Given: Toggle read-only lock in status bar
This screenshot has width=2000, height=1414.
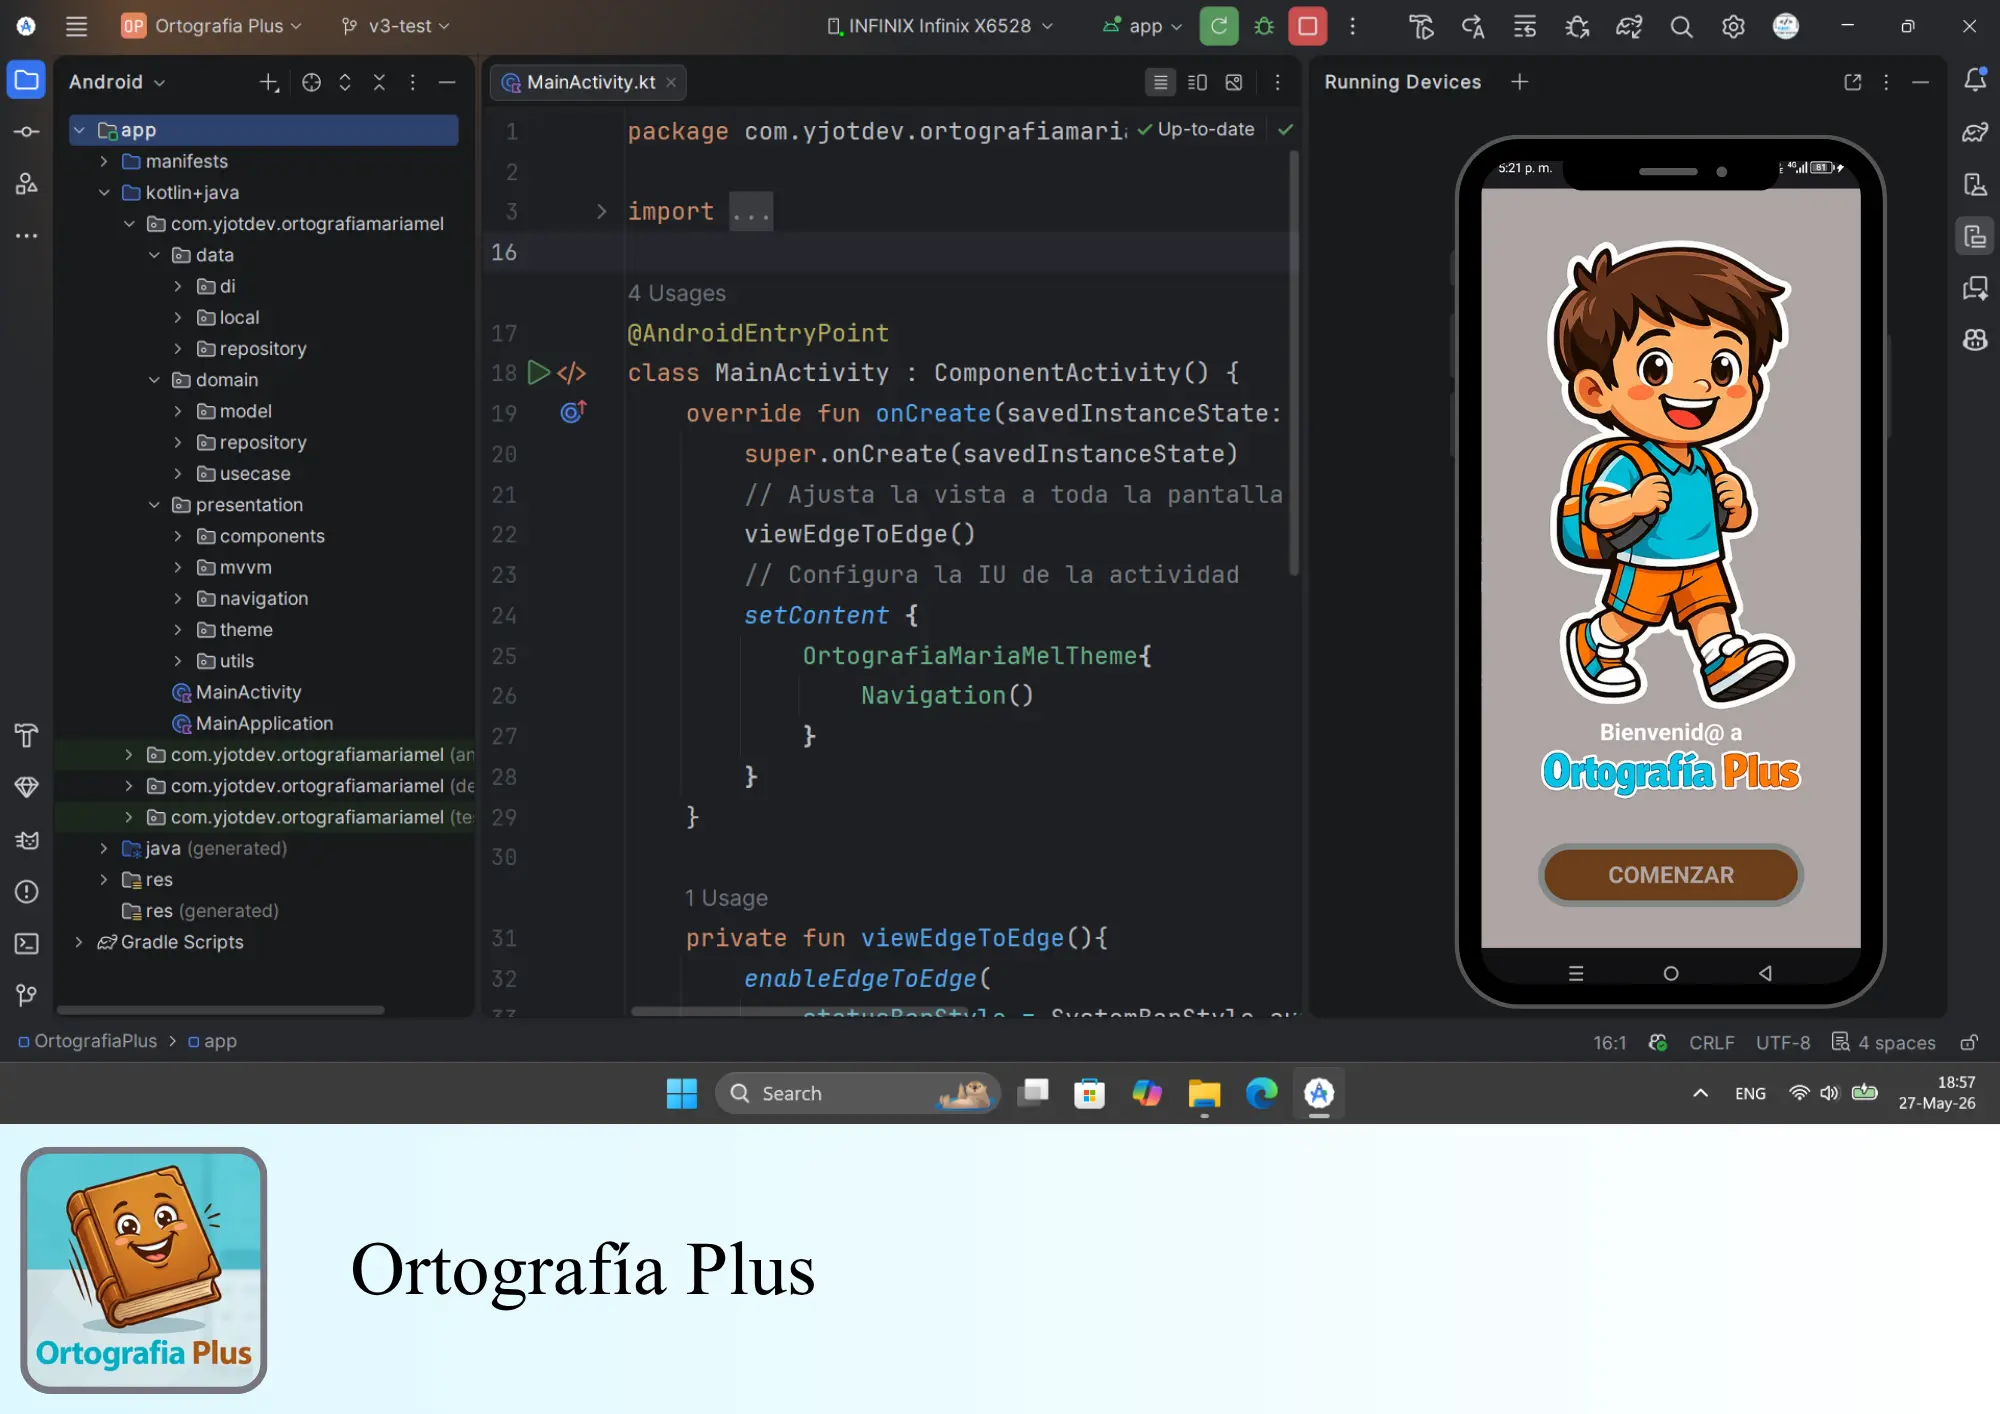Looking at the screenshot, I should click(1969, 1042).
